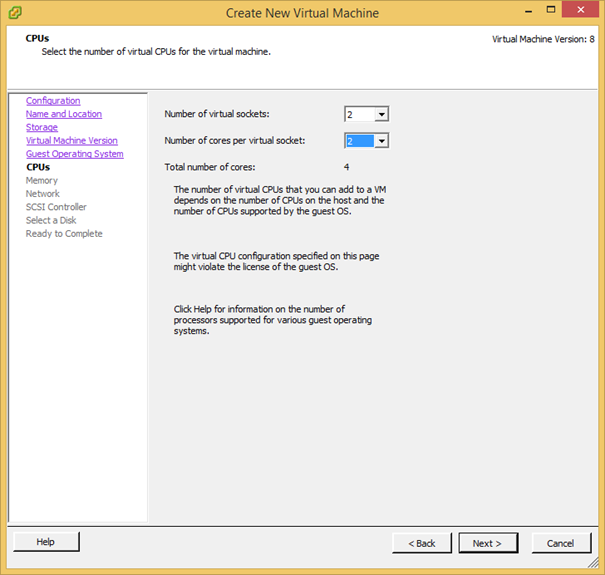605x575 pixels.
Task: Open the Number of virtual sockets dropdown arrow
Action: click(382, 114)
